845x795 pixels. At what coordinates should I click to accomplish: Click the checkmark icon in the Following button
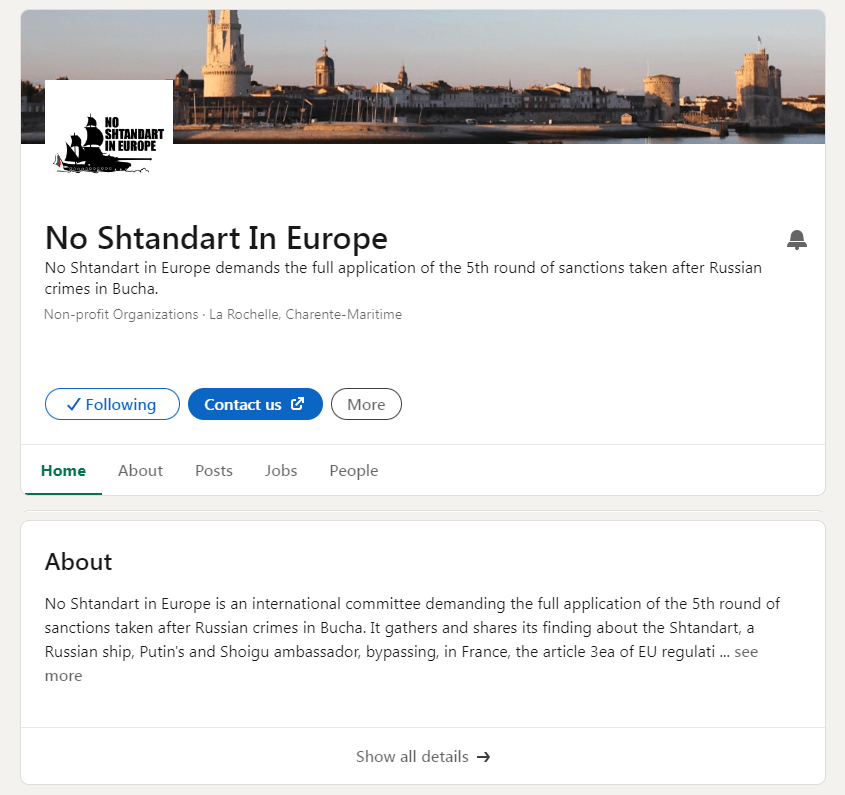pos(74,404)
